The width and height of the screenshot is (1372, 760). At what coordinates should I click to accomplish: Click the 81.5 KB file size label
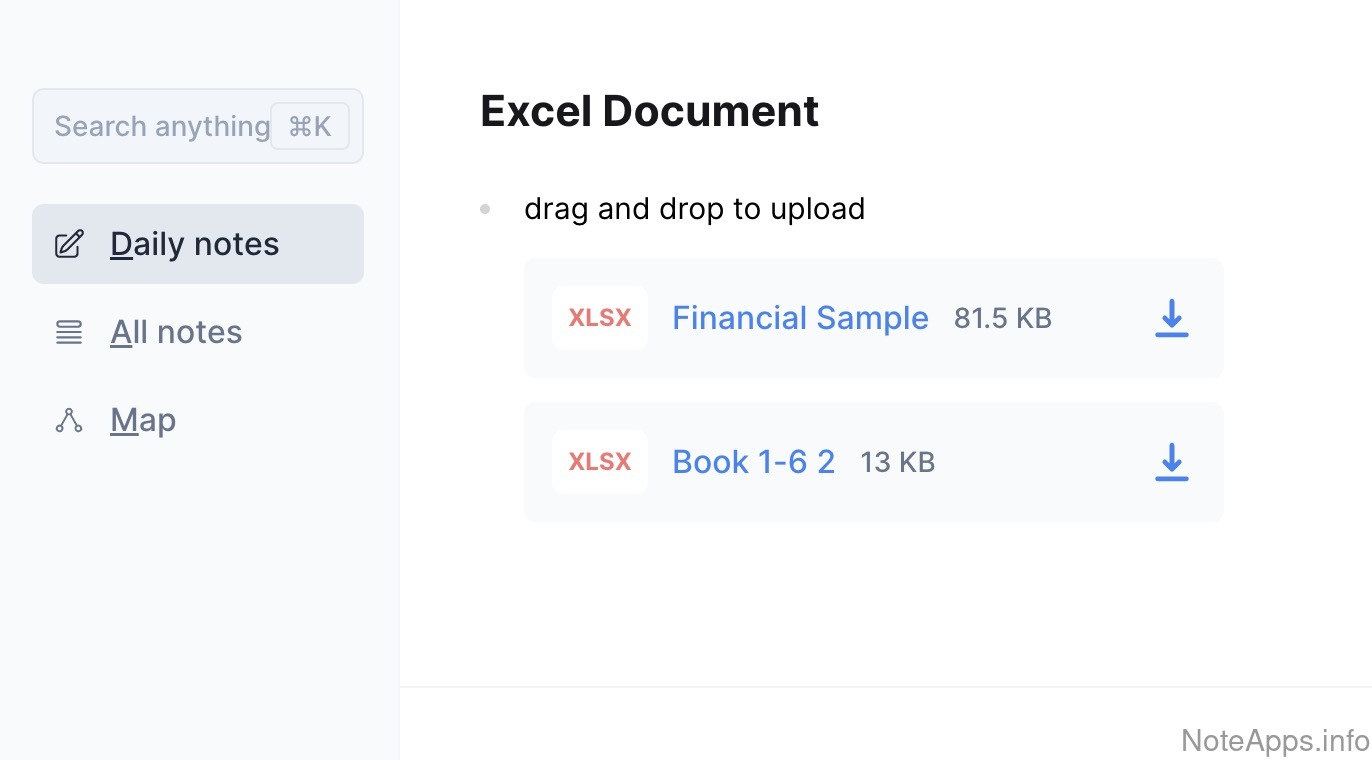[x=1002, y=318]
